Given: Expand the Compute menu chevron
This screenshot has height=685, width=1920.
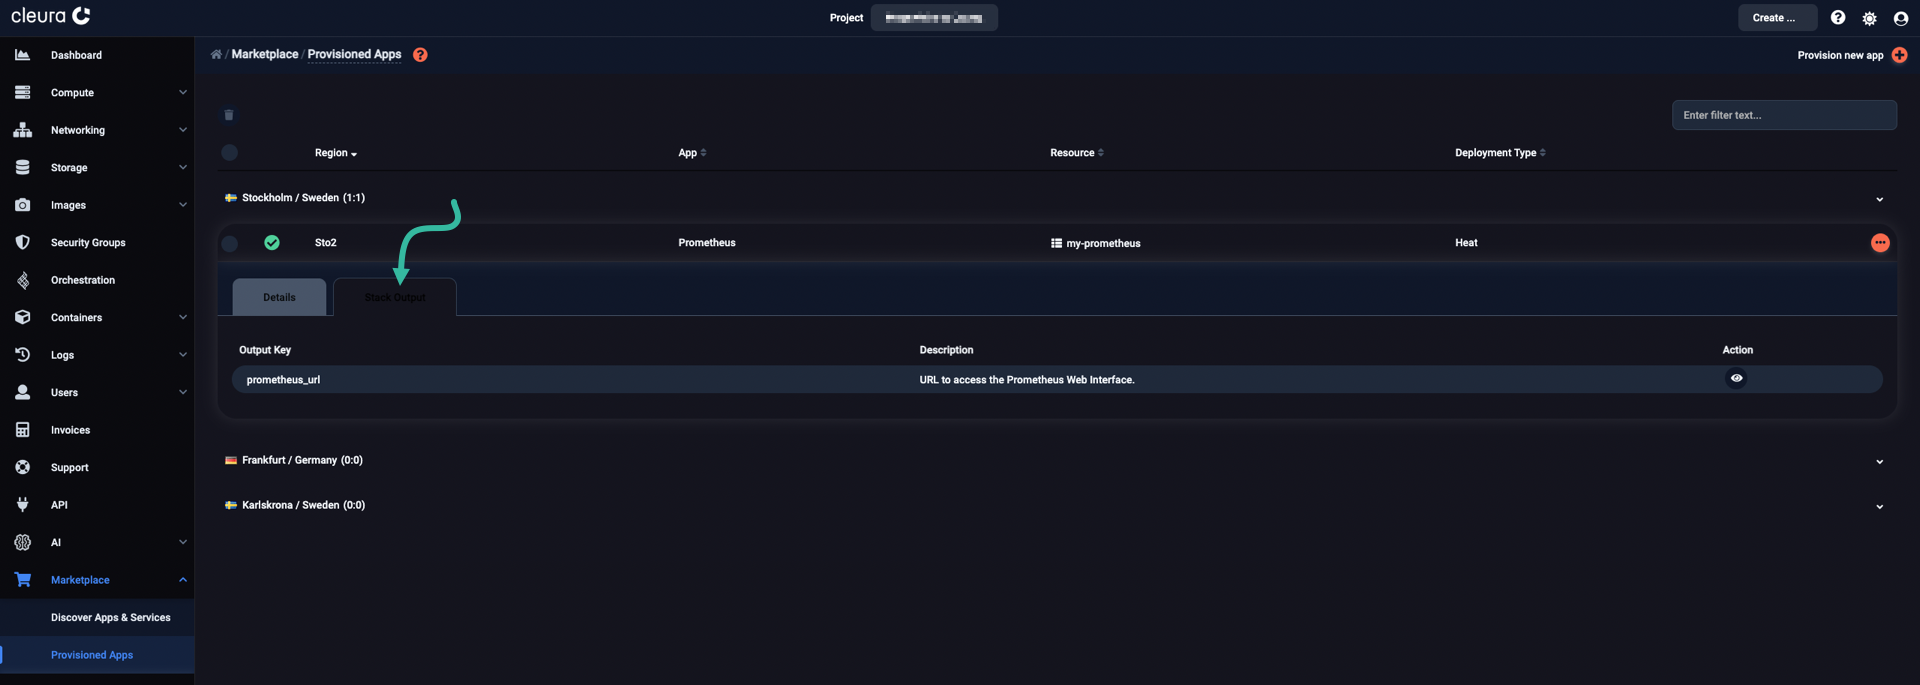Looking at the screenshot, I should [x=183, y=92].
